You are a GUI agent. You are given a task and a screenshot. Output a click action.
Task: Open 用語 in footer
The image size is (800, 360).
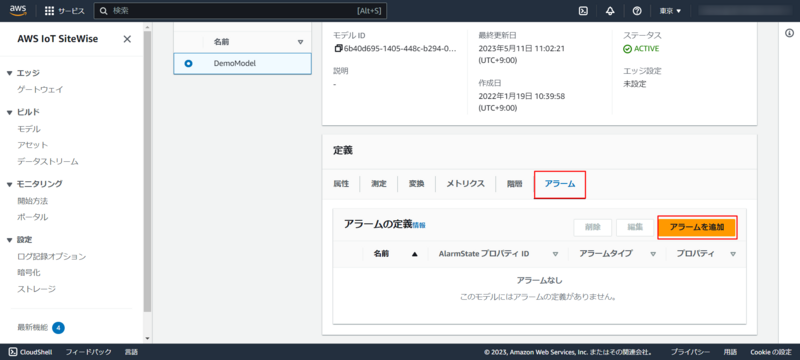[730, 352]
